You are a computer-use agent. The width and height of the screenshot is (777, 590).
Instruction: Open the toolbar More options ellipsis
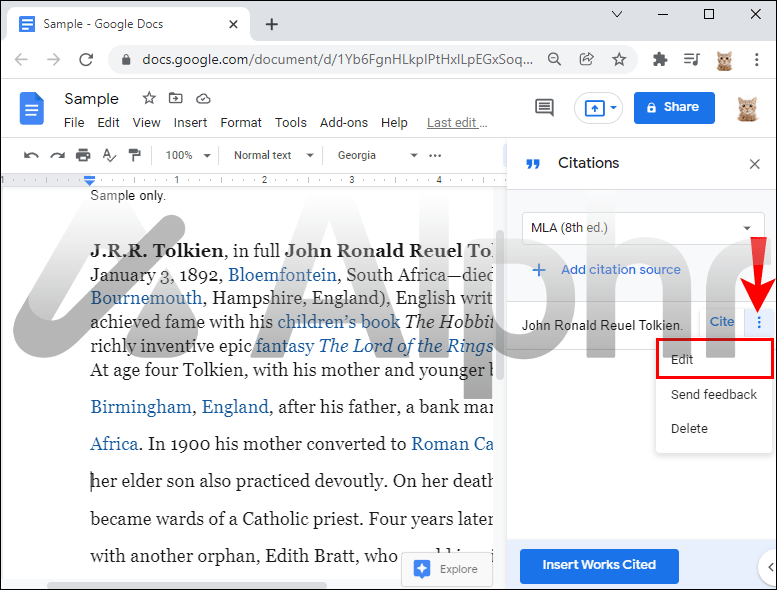[x=435, y=156]
